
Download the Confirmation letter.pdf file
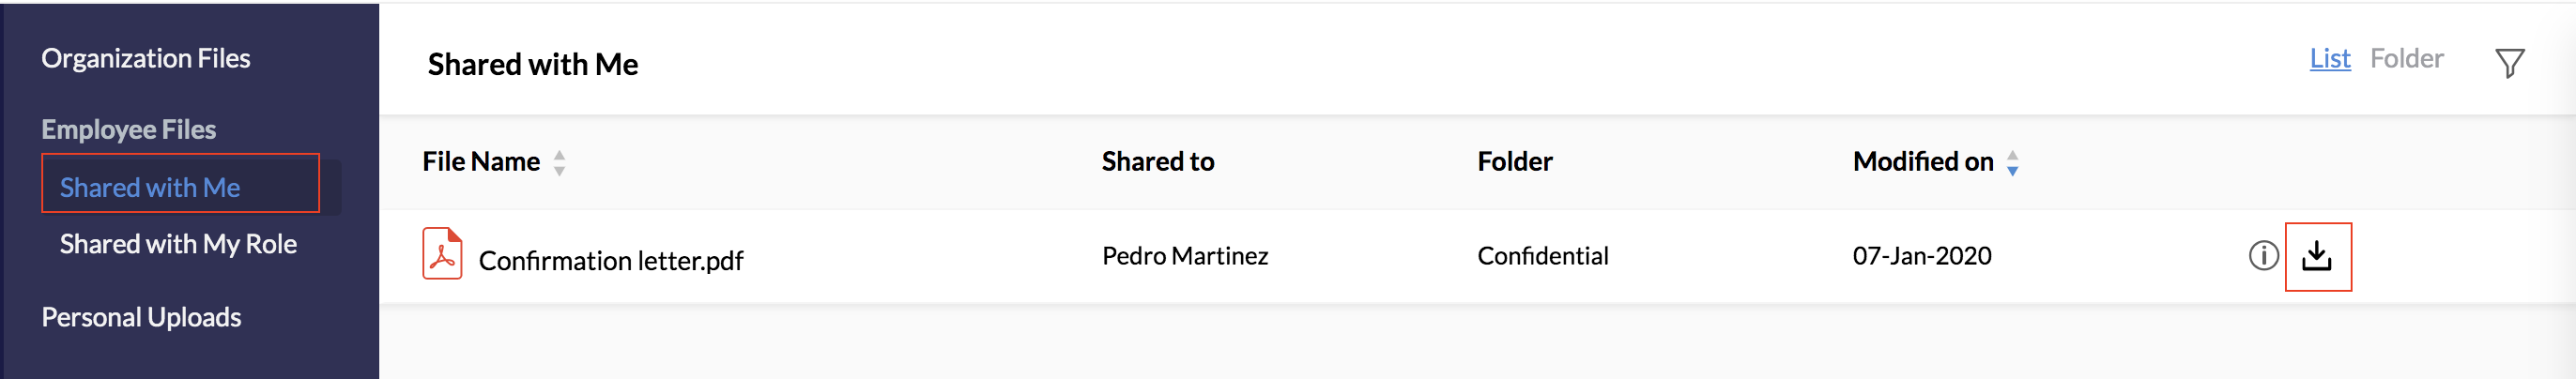[2316, 257]
